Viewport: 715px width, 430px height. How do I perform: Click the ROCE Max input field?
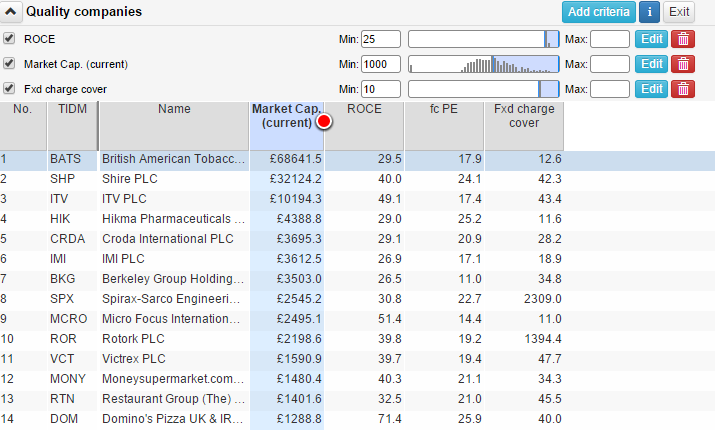610,39
